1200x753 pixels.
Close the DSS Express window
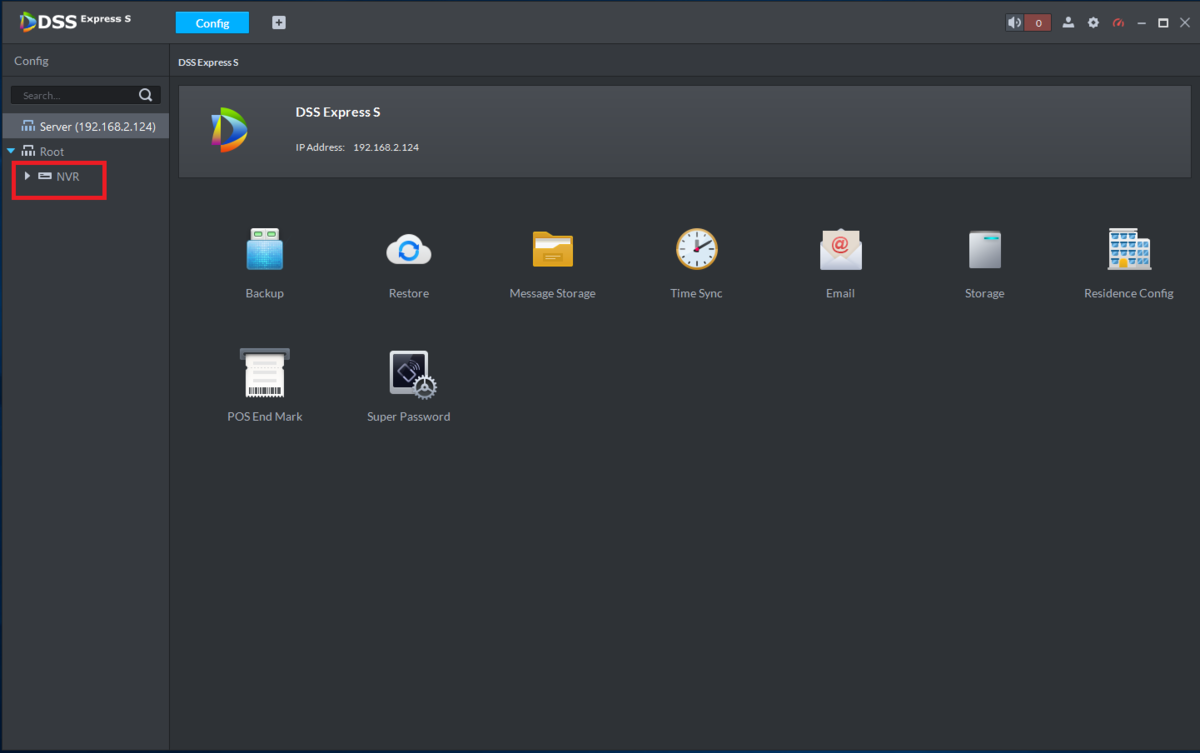click(x=1185, y=22)
